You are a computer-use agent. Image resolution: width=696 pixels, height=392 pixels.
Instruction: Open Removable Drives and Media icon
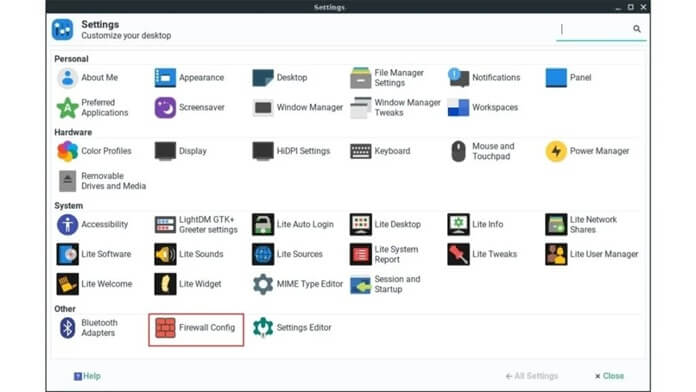[x=67, y=181]
